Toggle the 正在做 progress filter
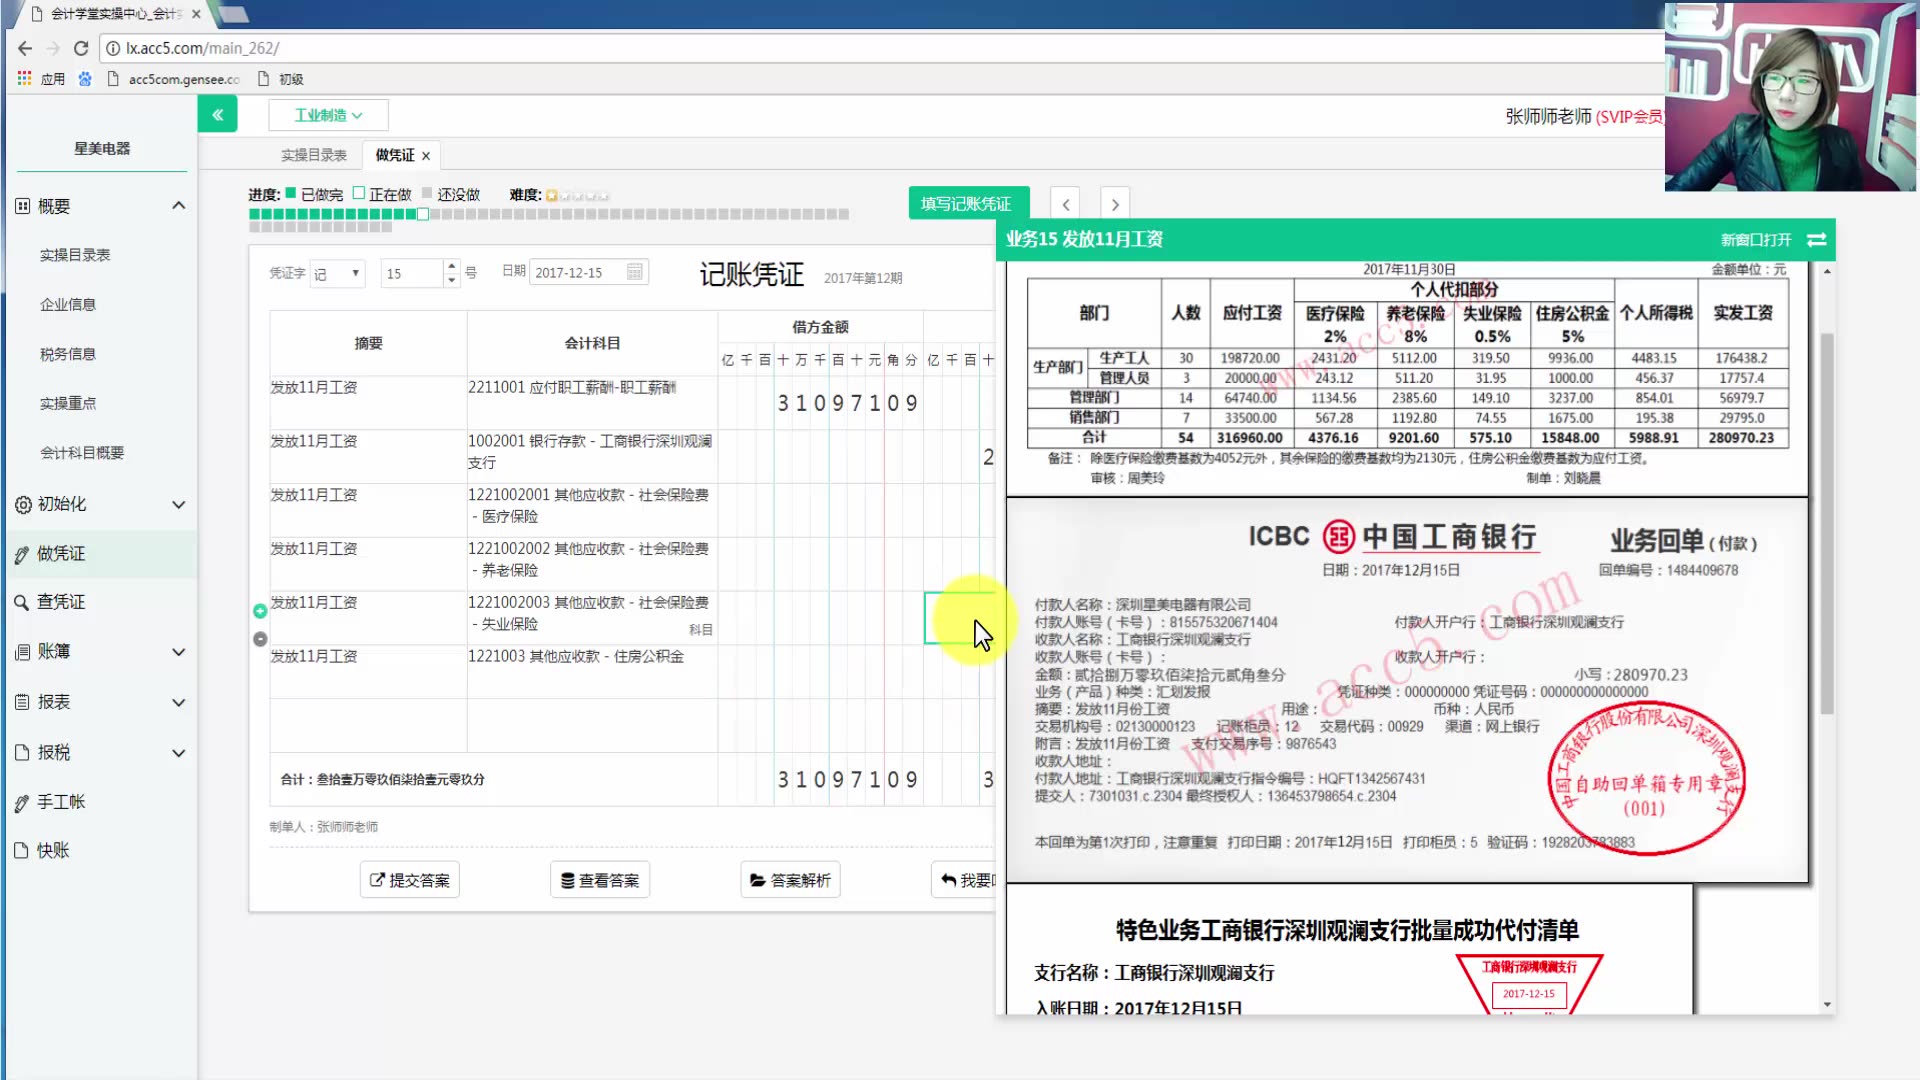This screenshot has height=1080, width=1920. pos(360,194)
